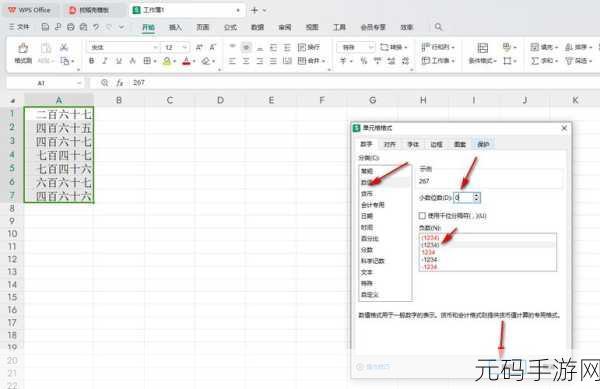Viewport: 600px width, 389px height.
Task: Click the Borders grid icon
Action: click(x=147, y=61)
